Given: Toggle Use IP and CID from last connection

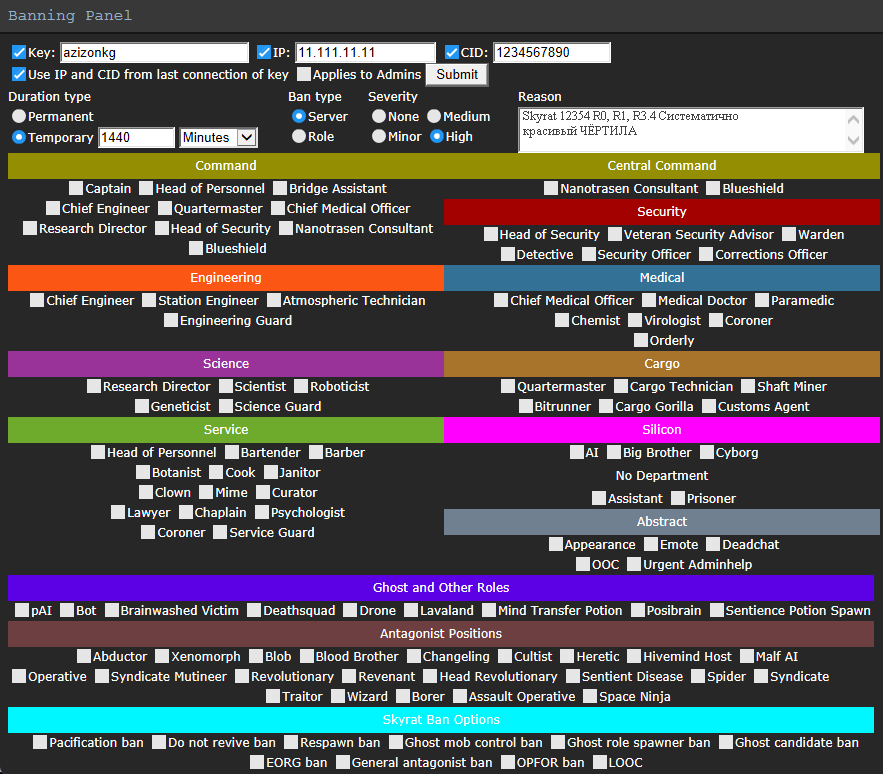Looking at the screenshot, I should [19, 74].
